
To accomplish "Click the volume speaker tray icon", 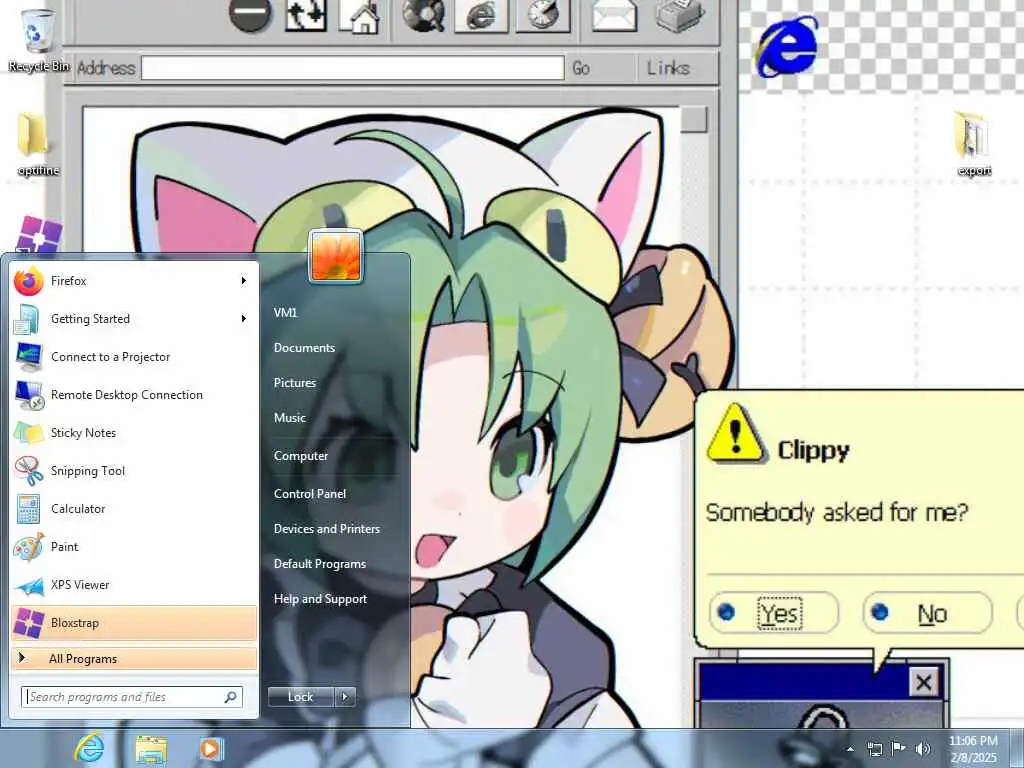I will point(923,748).
